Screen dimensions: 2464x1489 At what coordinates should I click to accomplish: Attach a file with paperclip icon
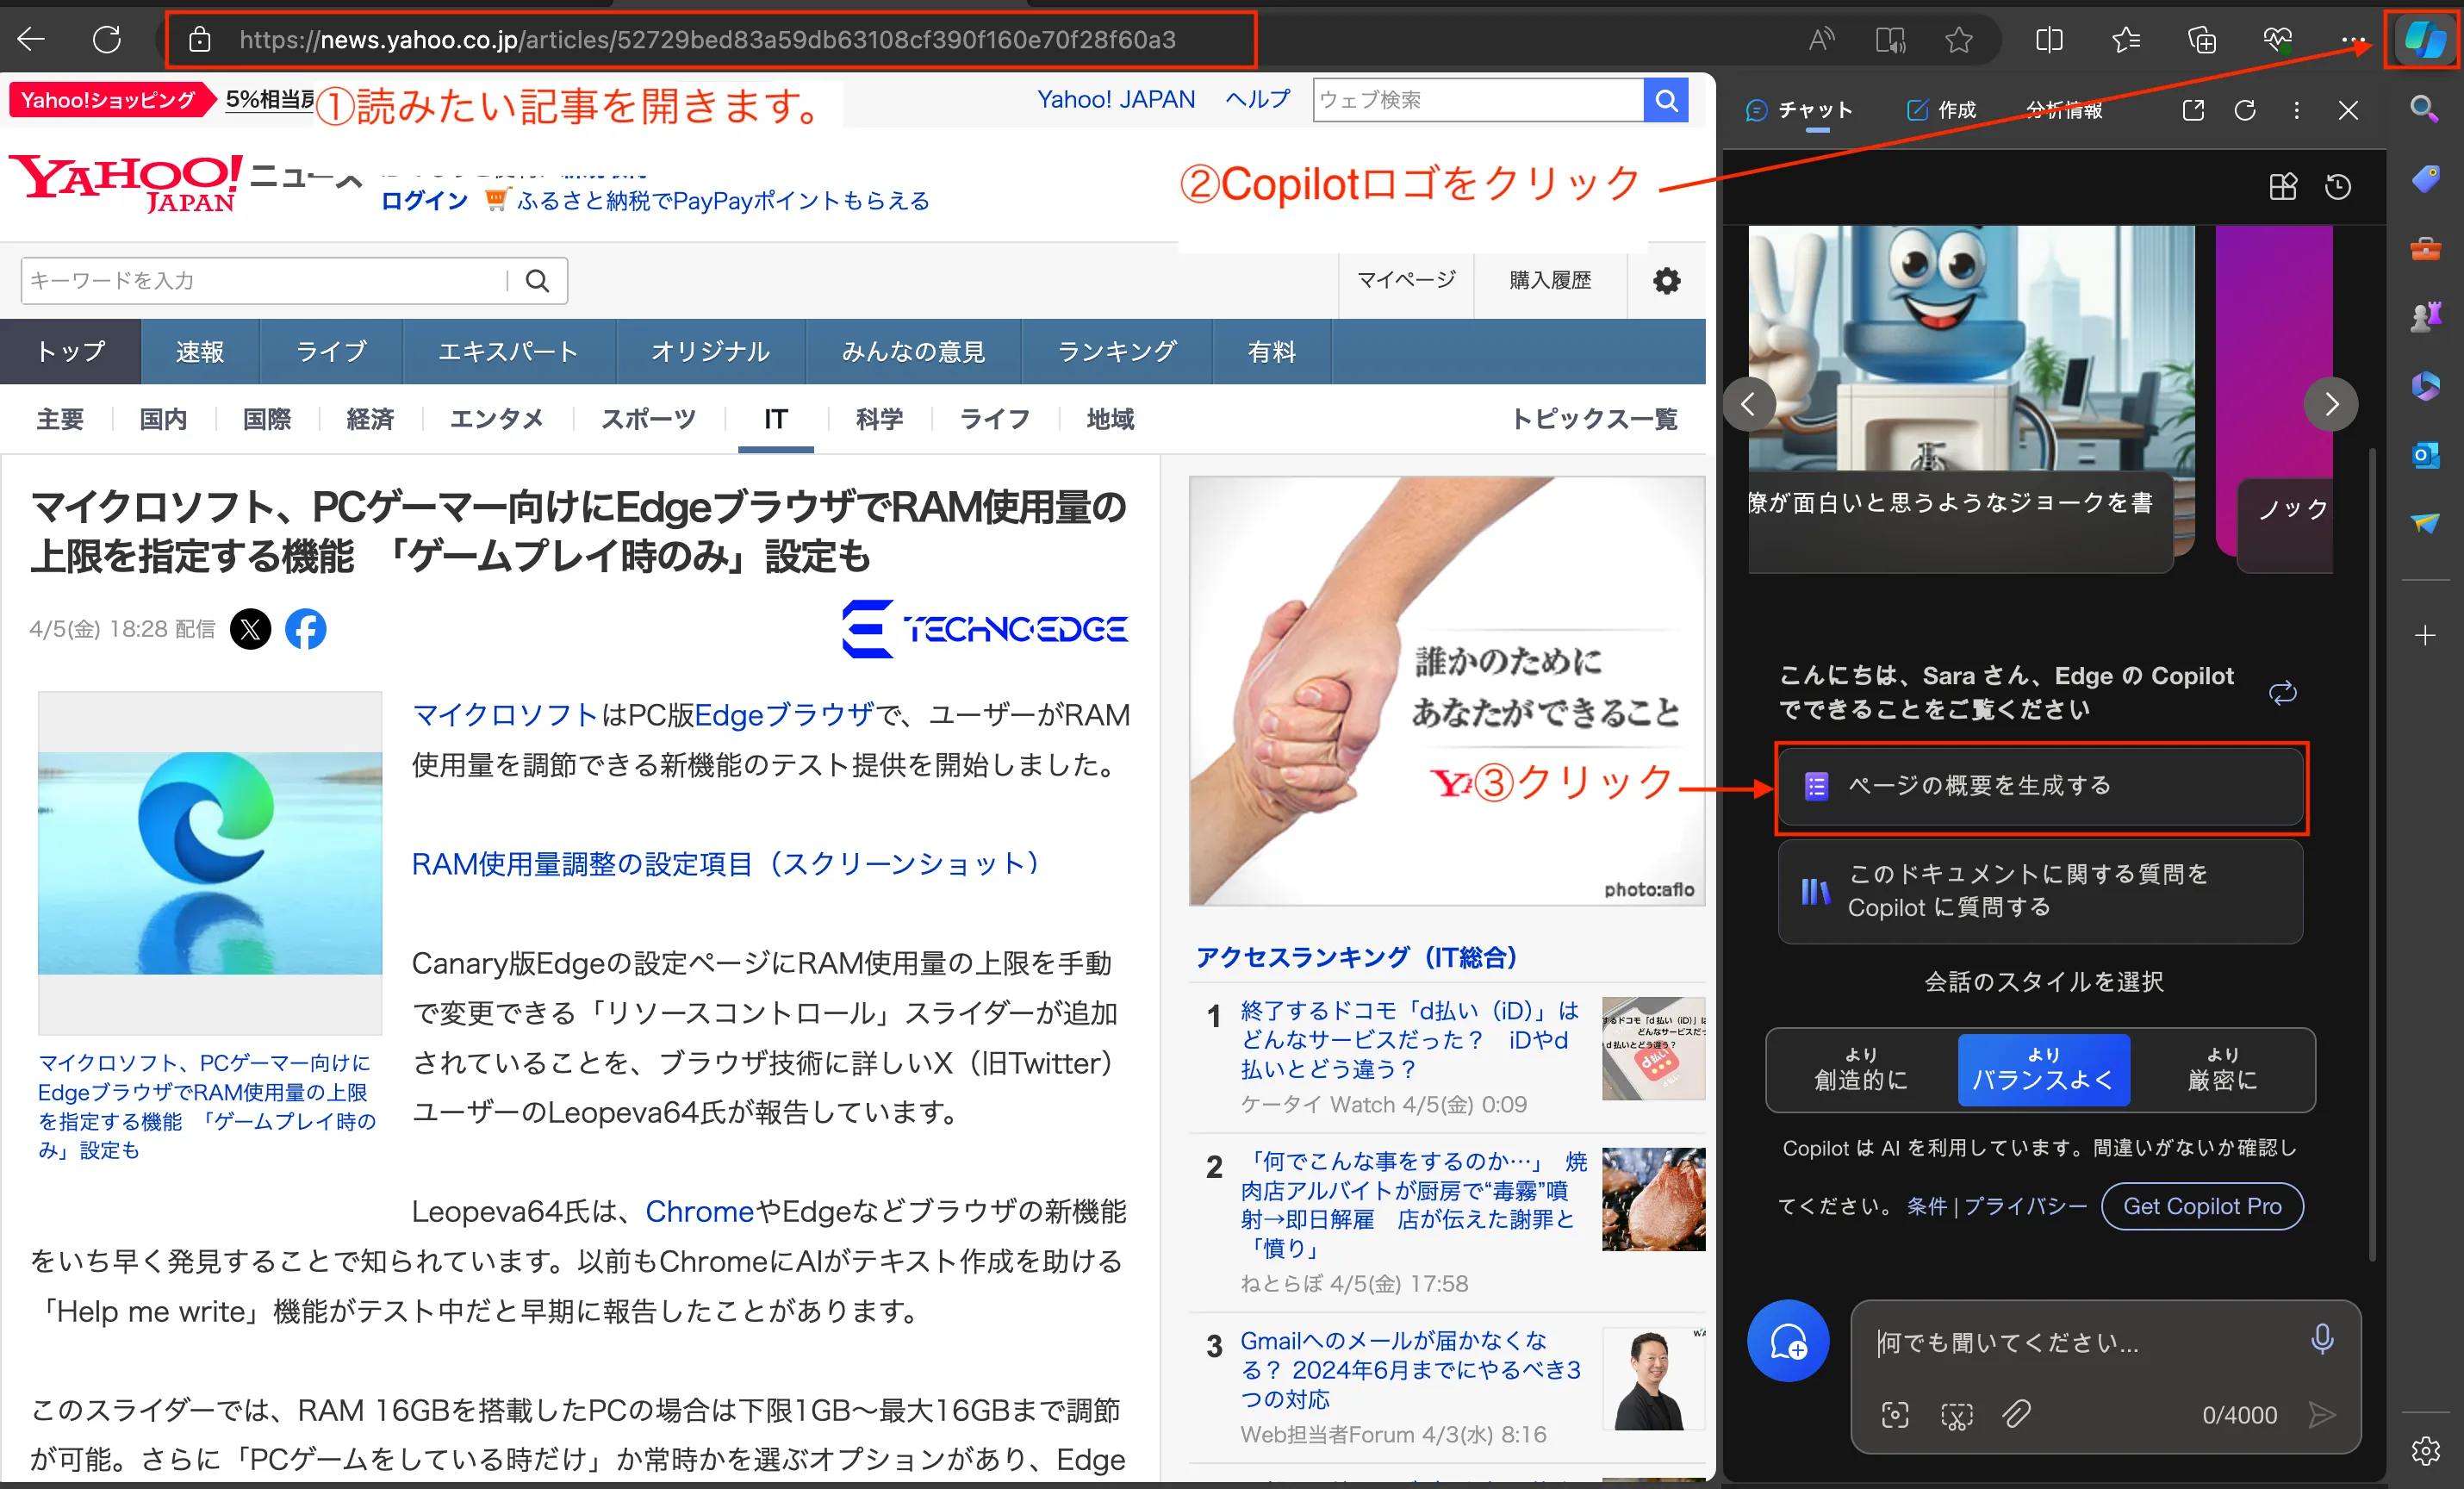pyautogui.click(x=2016, y=1414)
